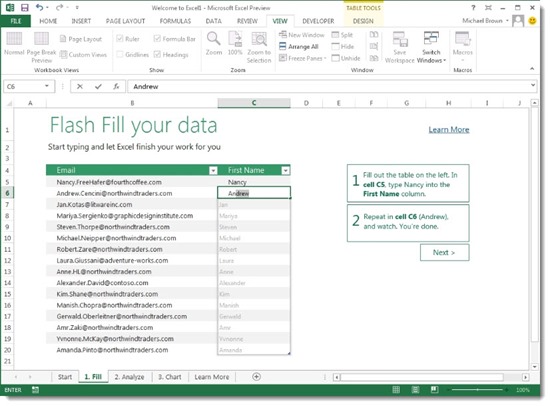Open Page Break Preview view
The image size is (550, 406).
tap(41, 47)
